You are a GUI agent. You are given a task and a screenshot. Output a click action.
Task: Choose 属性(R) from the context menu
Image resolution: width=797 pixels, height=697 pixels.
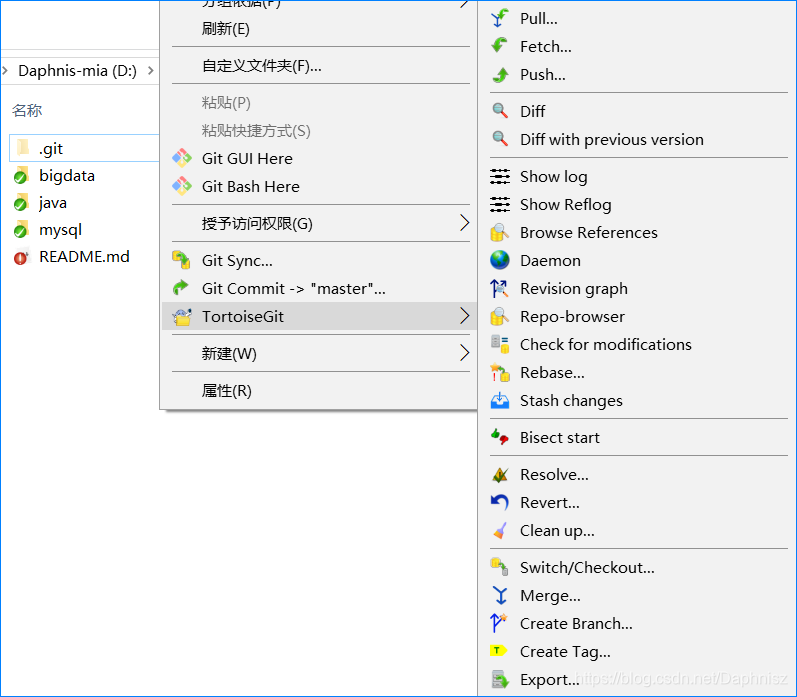(319, 390)
